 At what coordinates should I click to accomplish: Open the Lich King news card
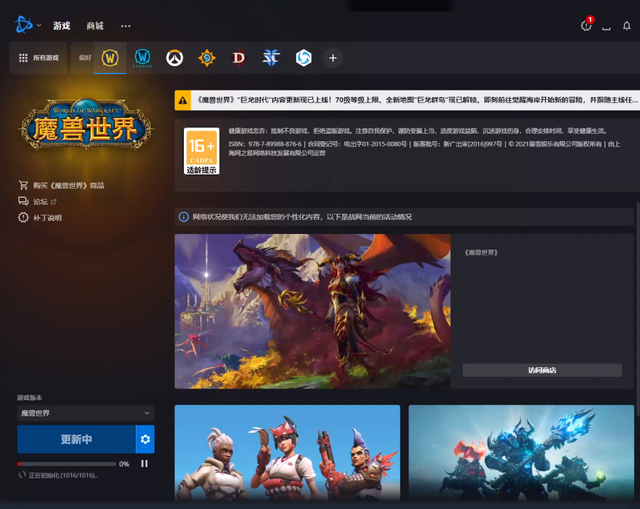[x=521, y=452]
